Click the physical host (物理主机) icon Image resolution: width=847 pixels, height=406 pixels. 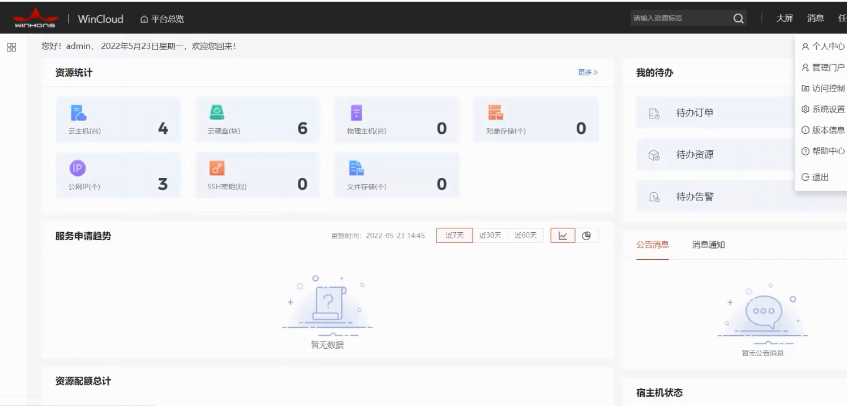pyautogui.click(x=355, y=113)
